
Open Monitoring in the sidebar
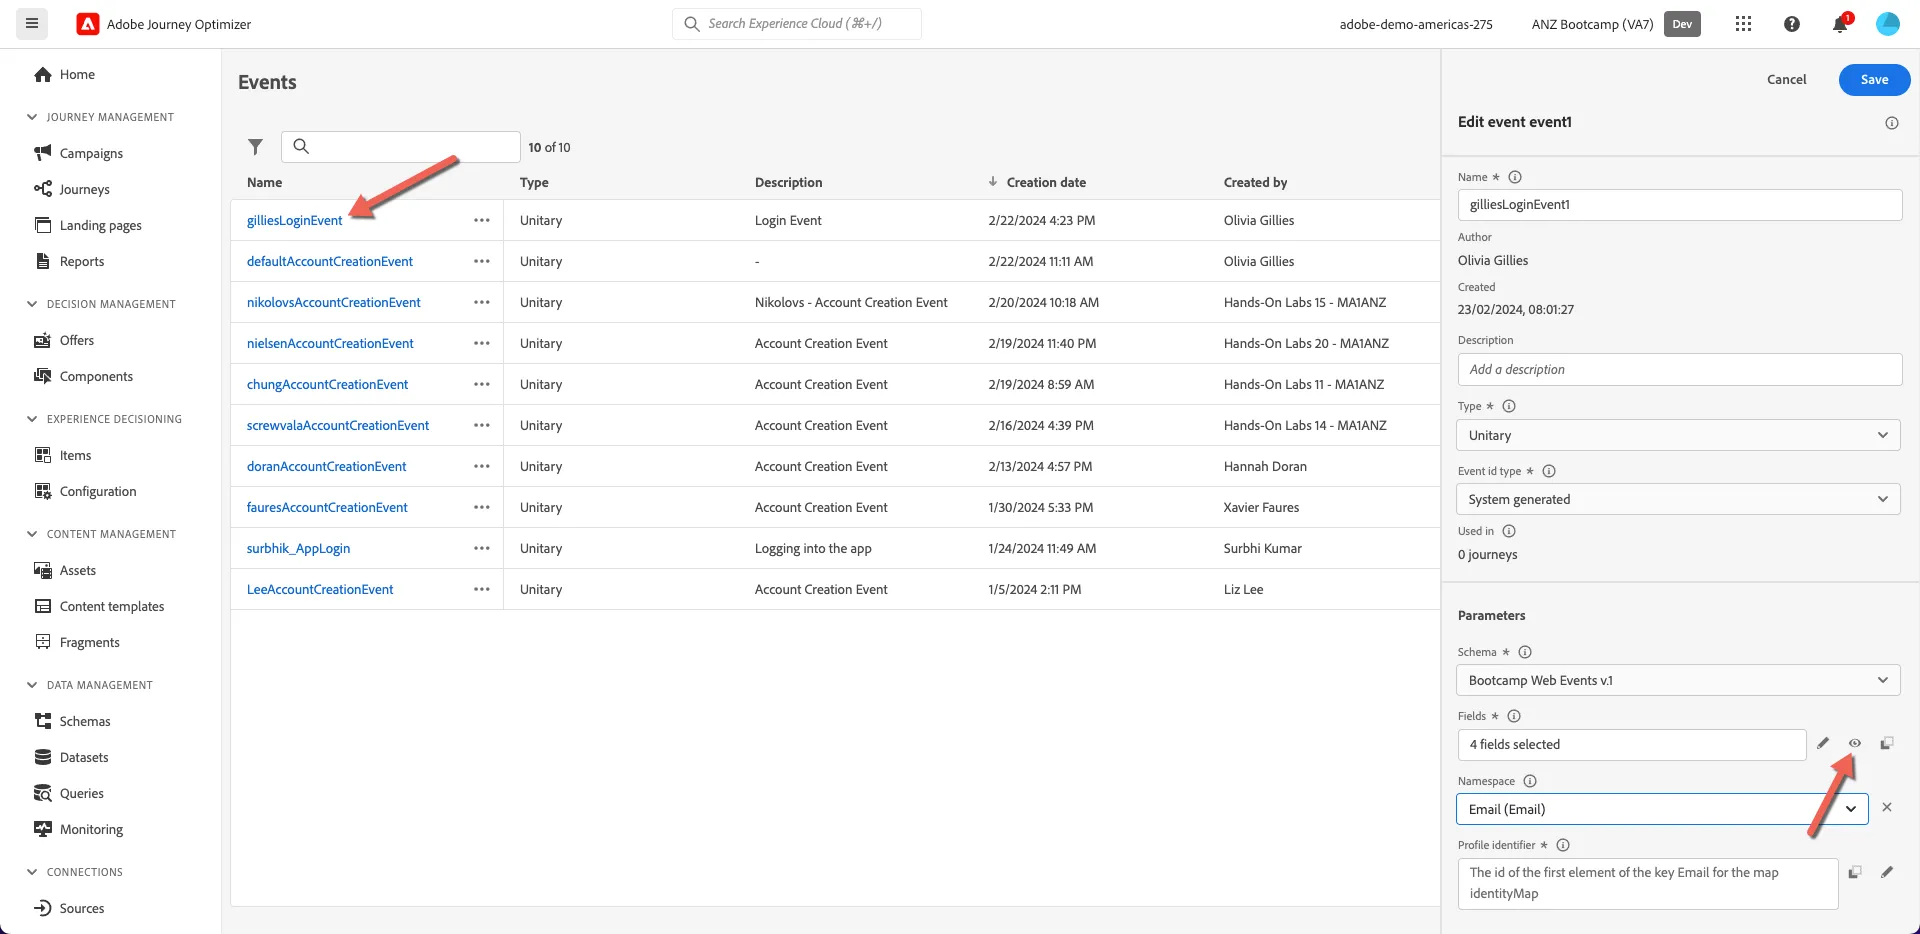tap(91, 829)
